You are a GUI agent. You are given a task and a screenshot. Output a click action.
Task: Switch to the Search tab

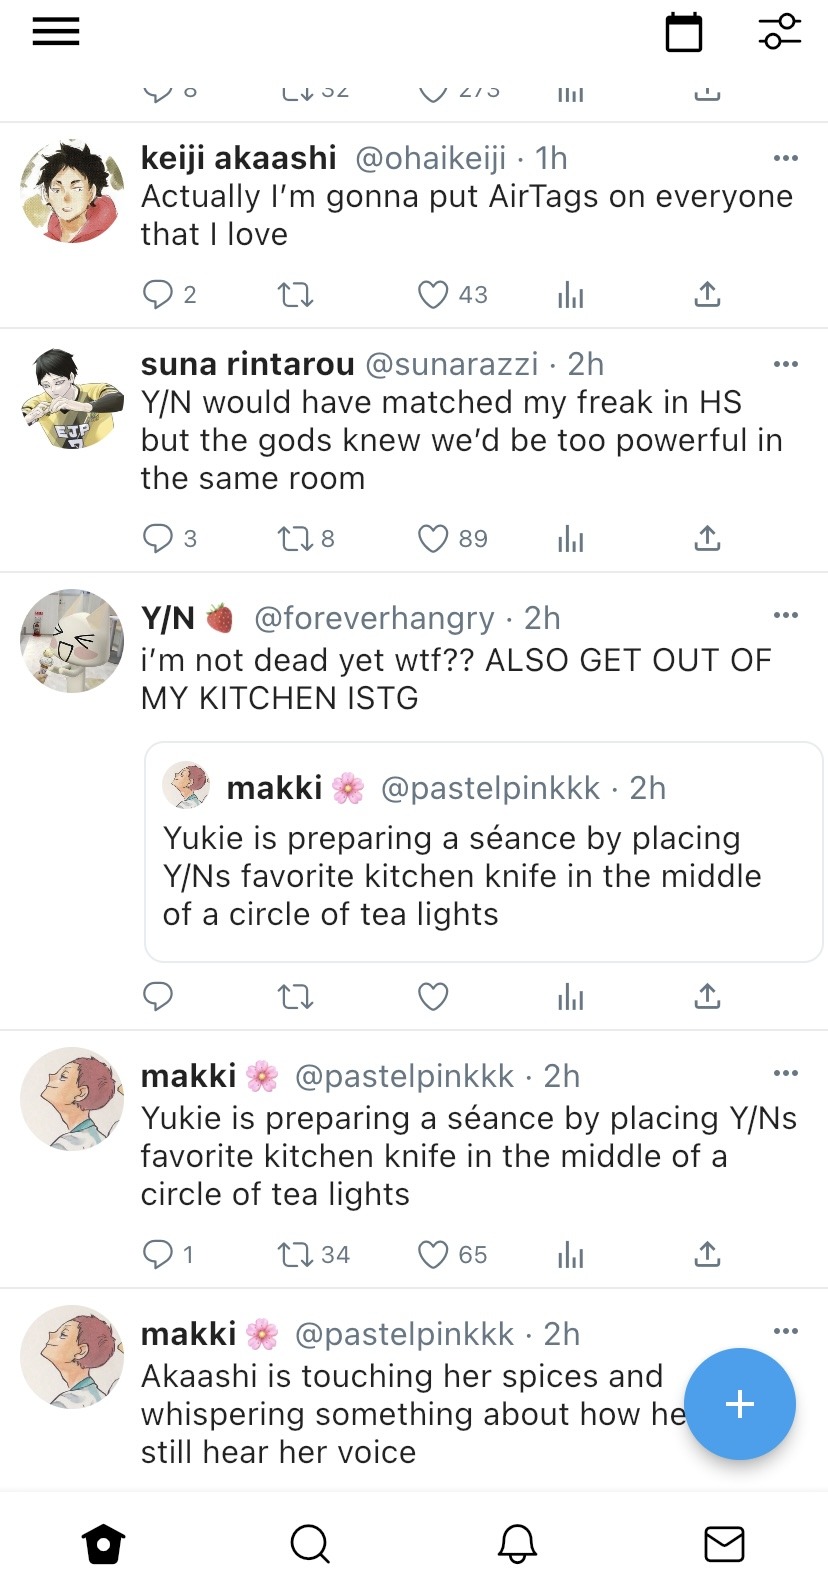click(310, 1543)
